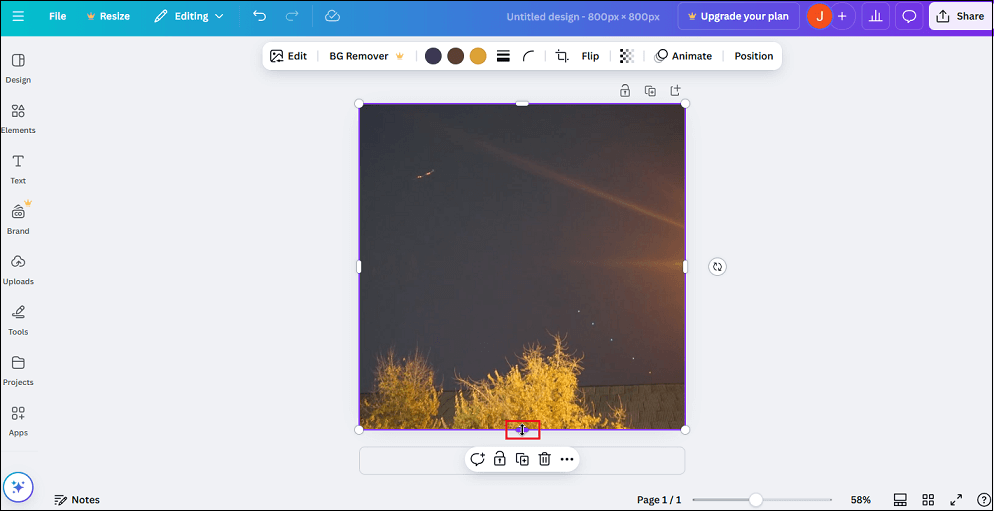Screen dimensions: 994x511
Task: Open the Uploads side panel
Action: [x=18, y=270]
